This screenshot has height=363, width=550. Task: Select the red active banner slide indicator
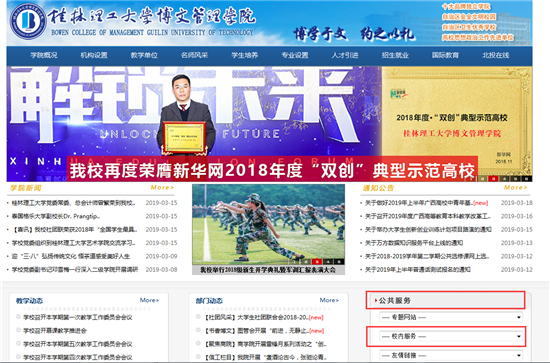click(x=493, y=179)
